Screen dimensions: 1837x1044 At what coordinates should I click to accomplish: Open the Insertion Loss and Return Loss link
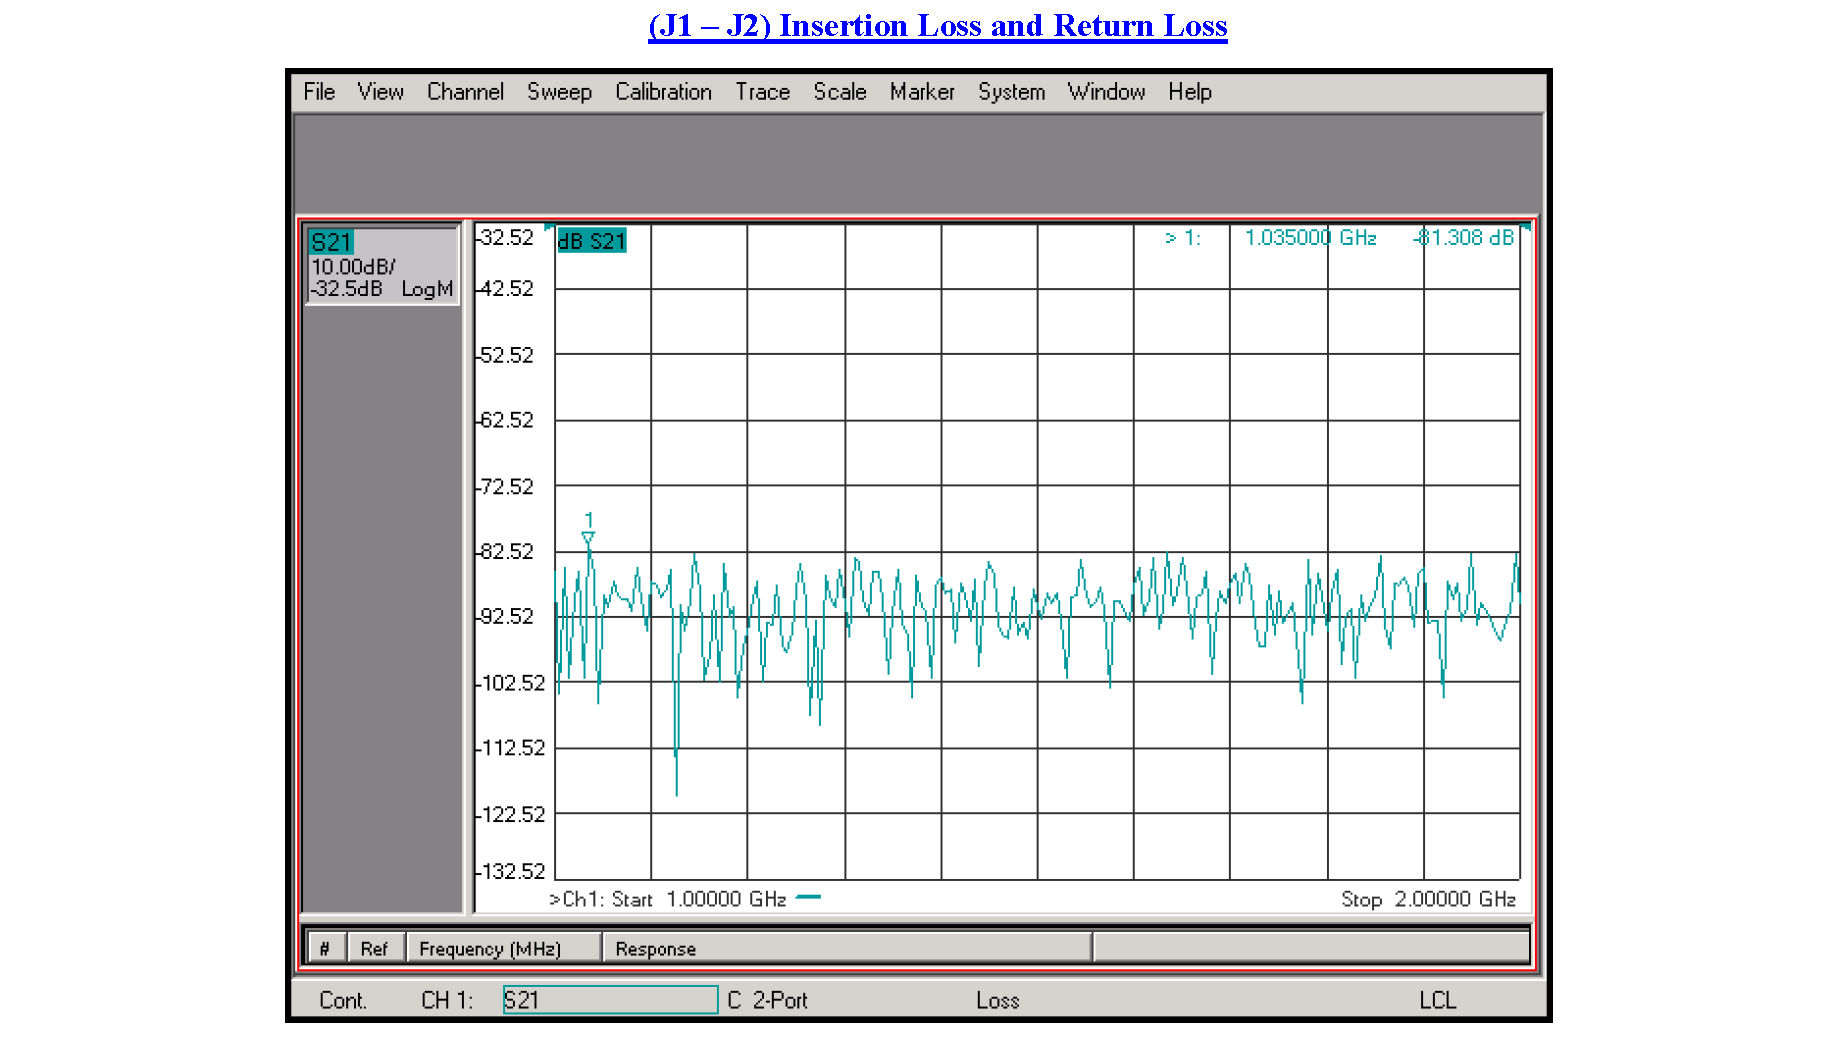938,25
